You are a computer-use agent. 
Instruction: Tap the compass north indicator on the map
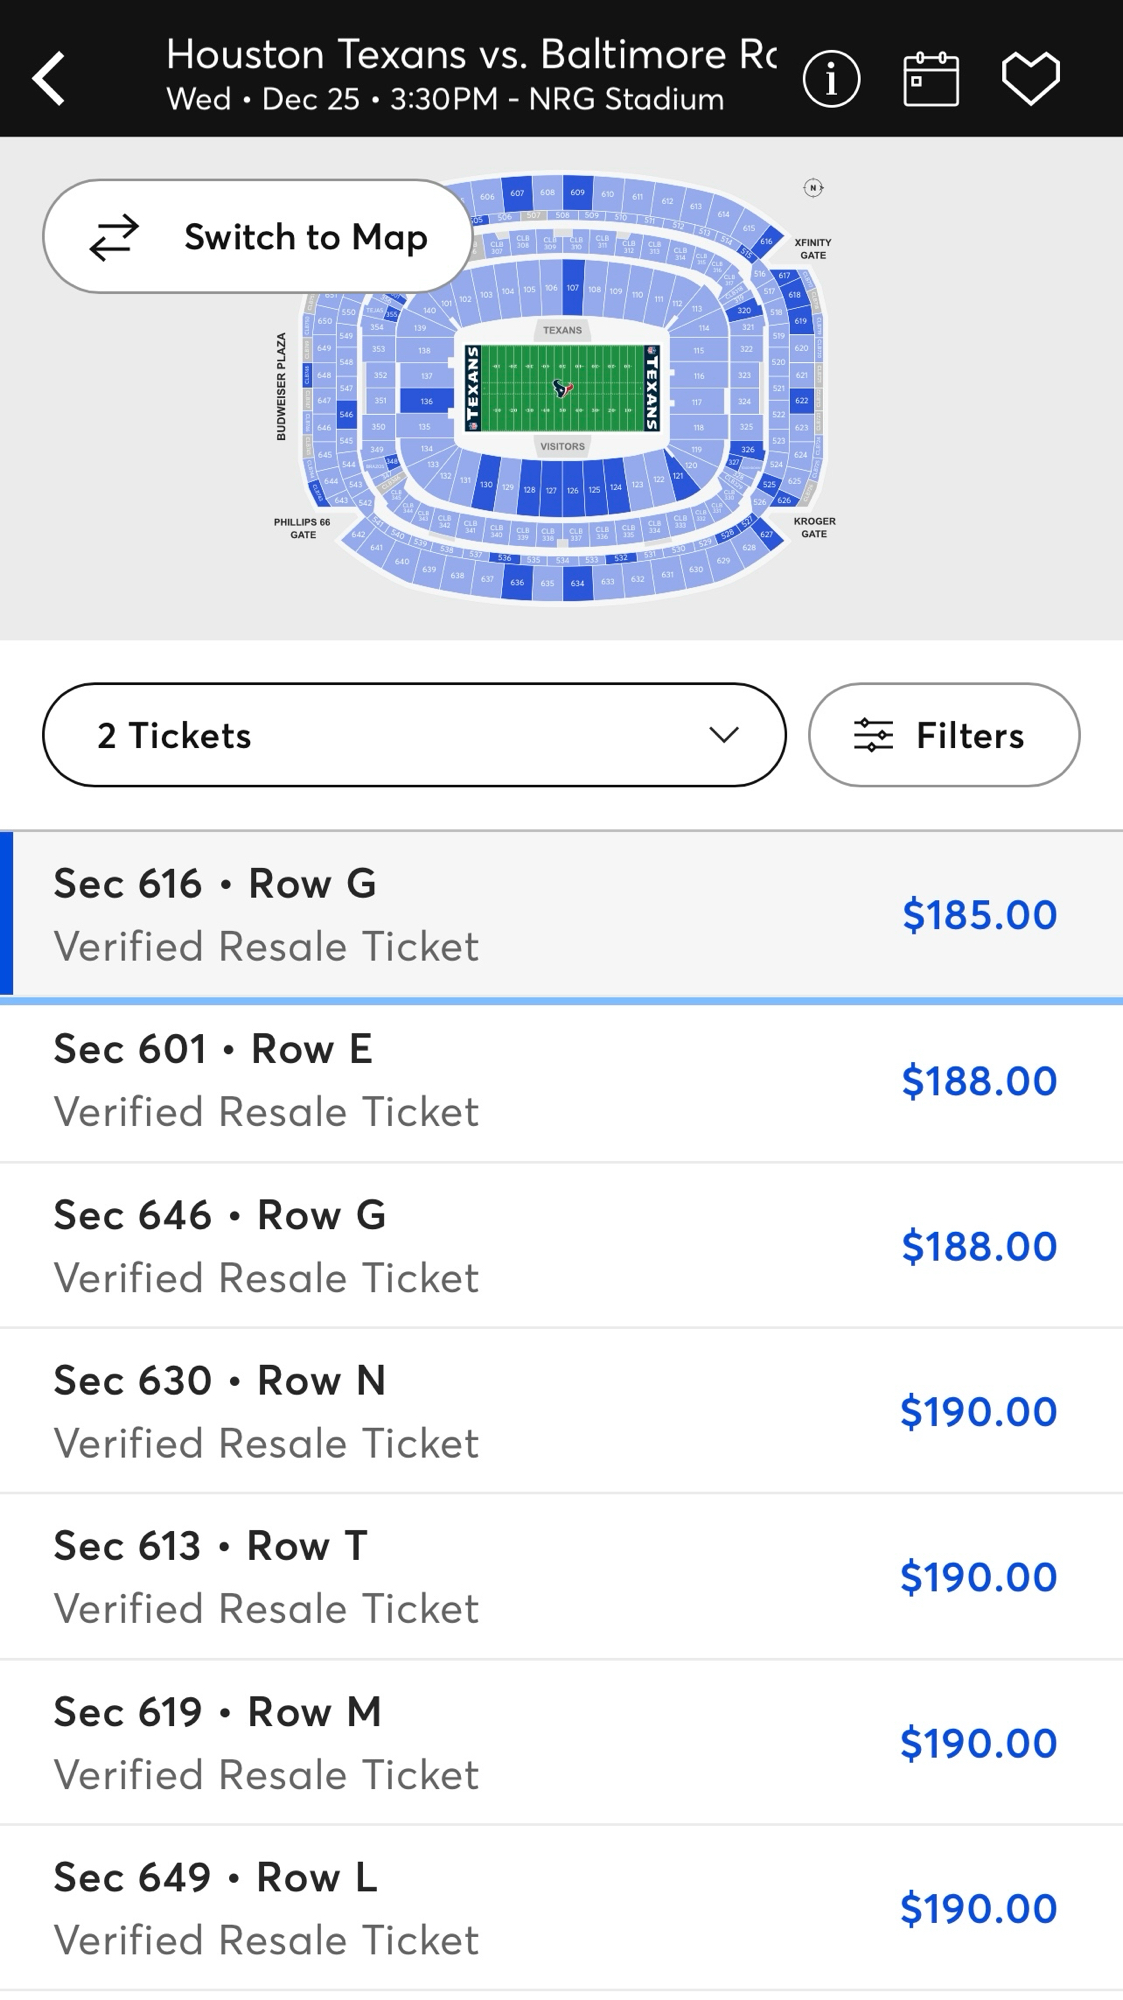813,188
